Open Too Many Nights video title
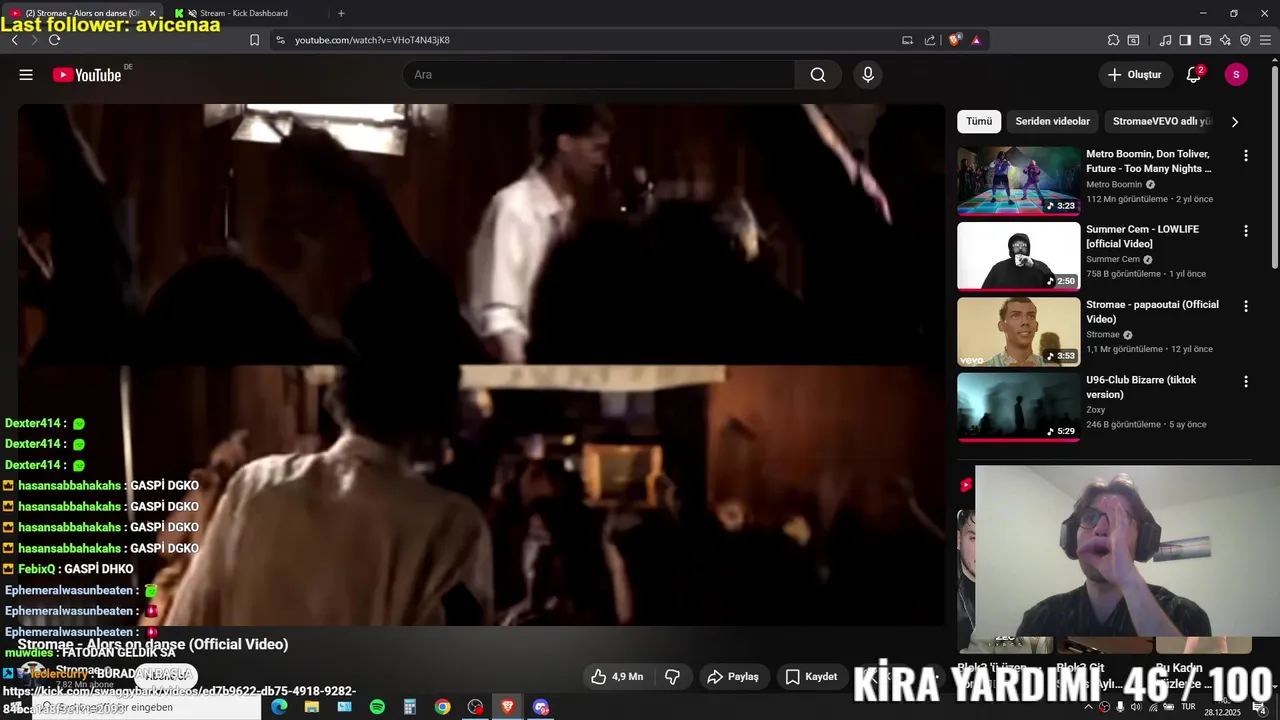 tap(1149, 161)
